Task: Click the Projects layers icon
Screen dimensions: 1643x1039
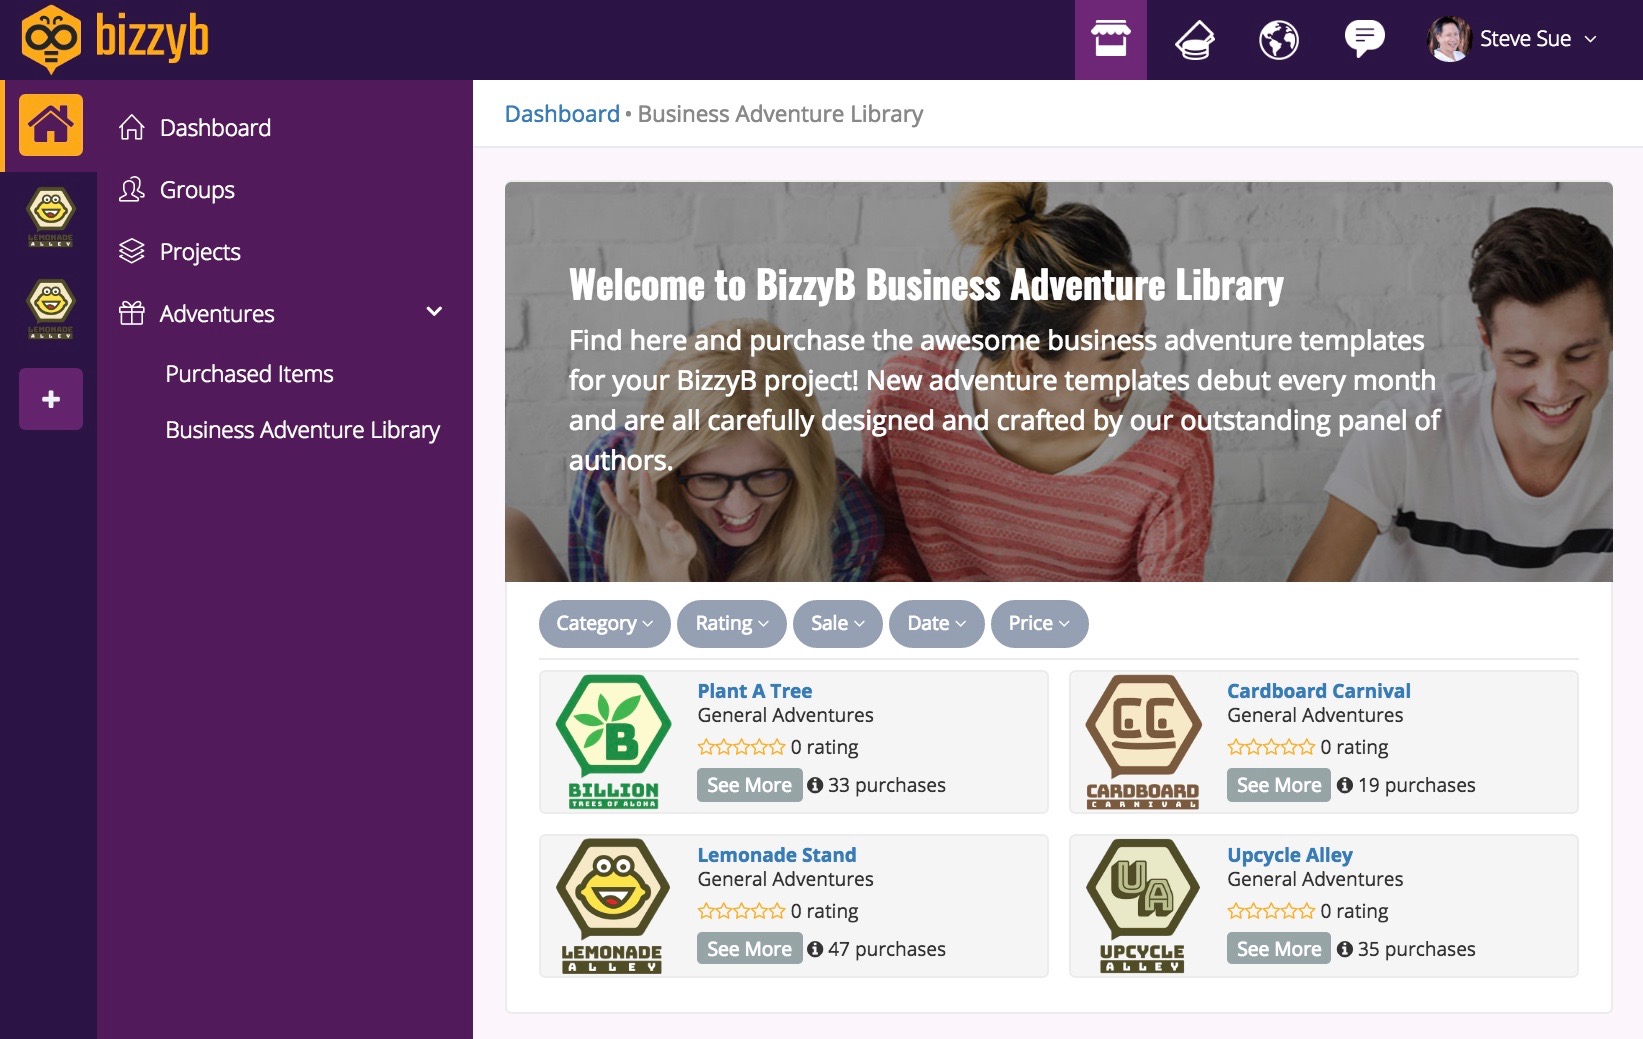Action: [x=132, y=251]
